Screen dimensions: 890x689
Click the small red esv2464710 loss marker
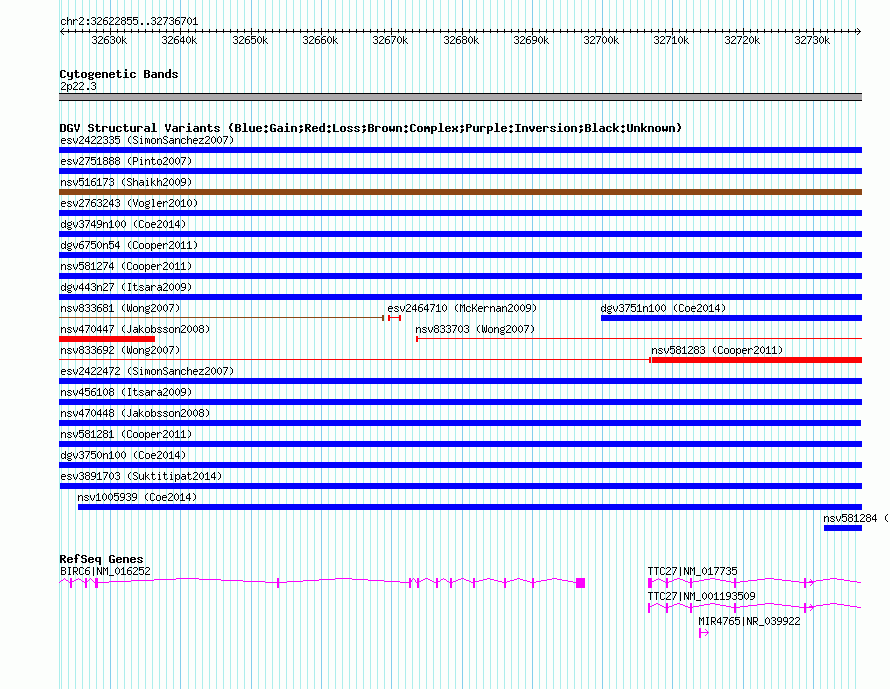click(394, 318)
